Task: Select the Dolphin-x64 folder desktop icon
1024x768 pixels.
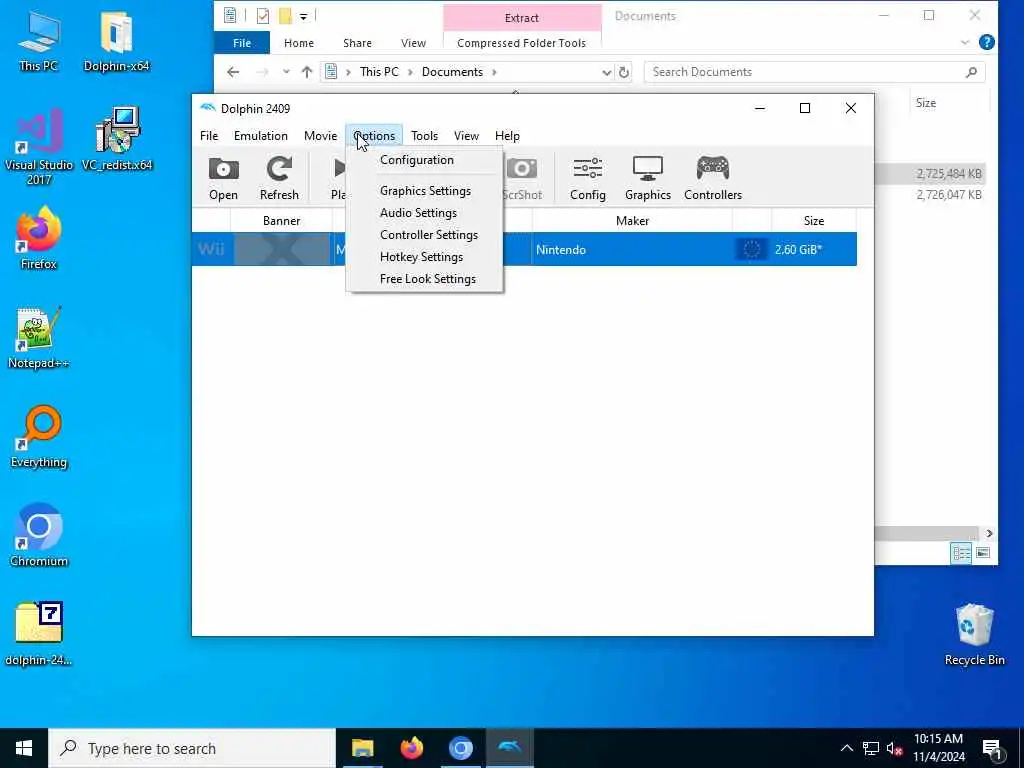Action: click(x=116, y=42)
